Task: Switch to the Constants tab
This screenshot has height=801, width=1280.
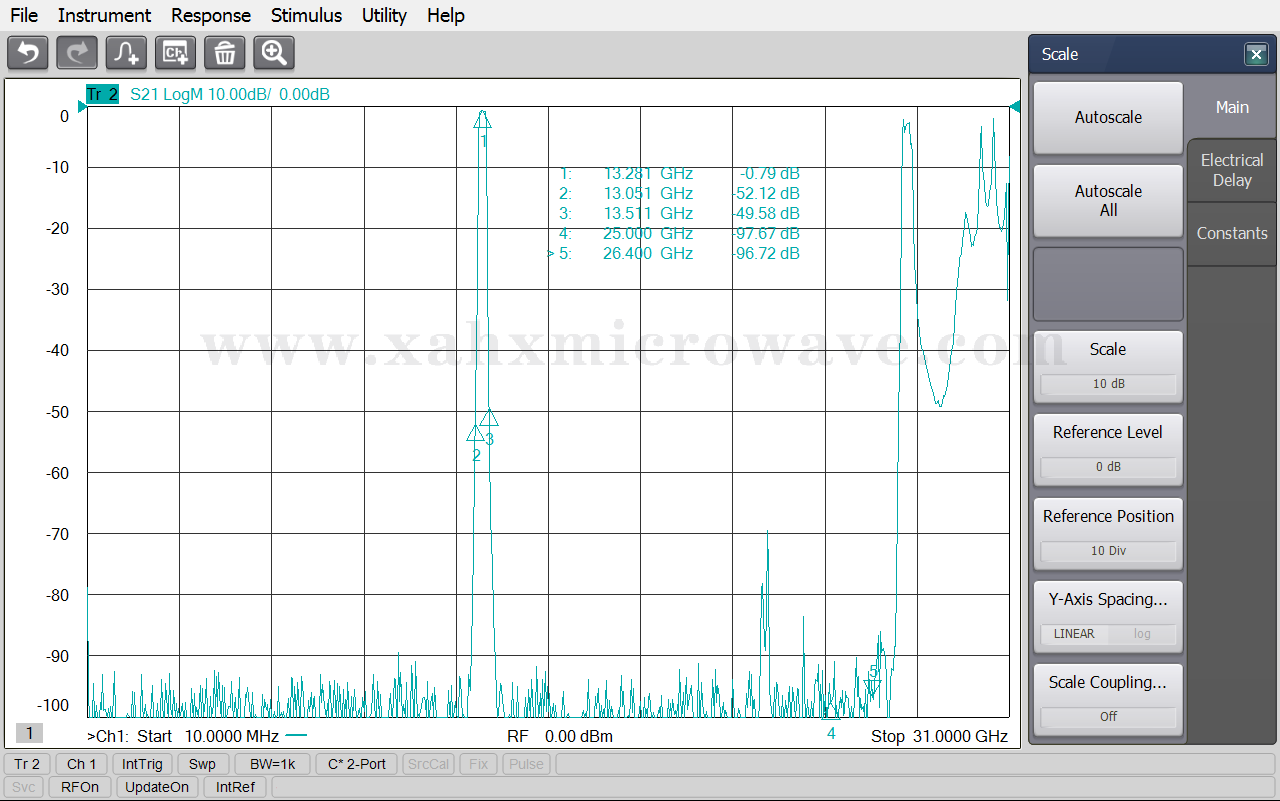Action: pyautogui.click(x=1232, y=233)
